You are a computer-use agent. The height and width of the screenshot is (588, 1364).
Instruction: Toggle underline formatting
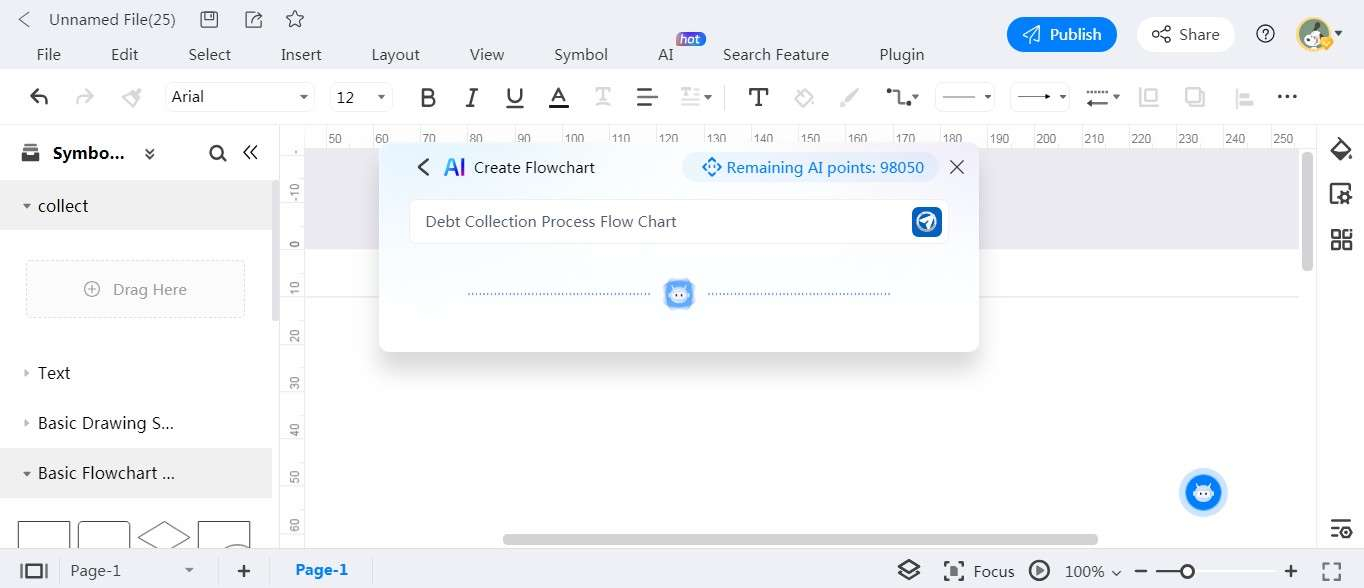pyautogui.click(x=515, y=97)
